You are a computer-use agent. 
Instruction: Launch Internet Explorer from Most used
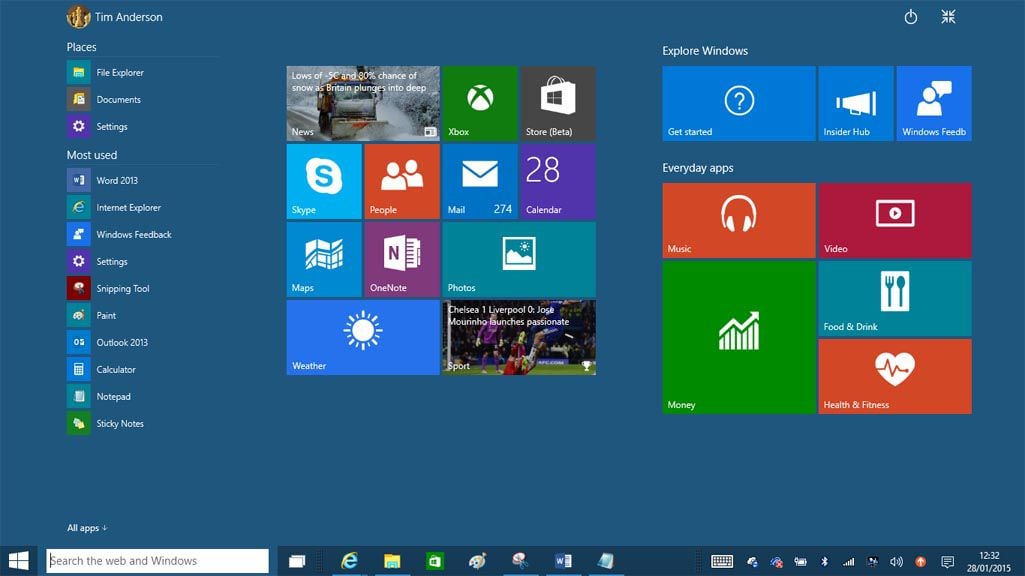coord(141,207)
